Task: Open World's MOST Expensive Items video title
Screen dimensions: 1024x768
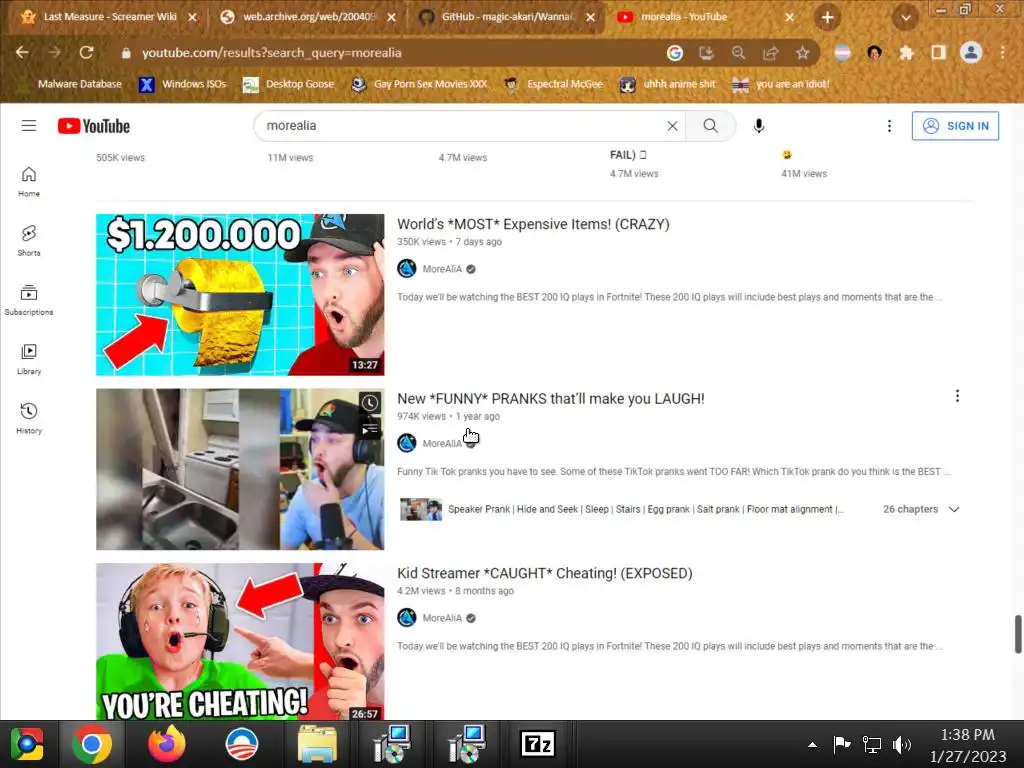Action: pyautogui.click(x=533, y=224)
